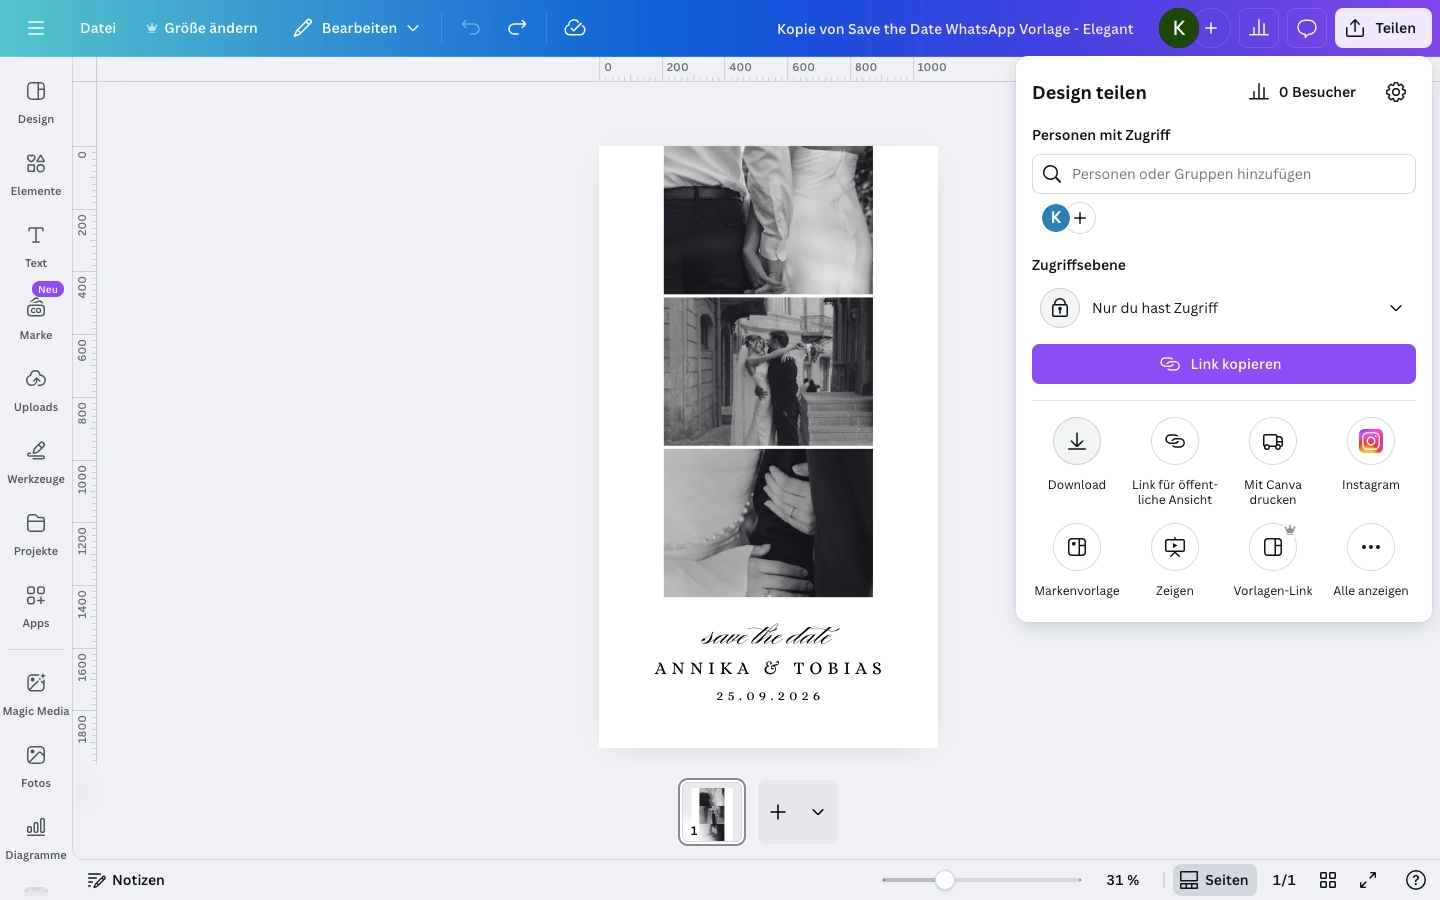Screen dimensions: 1440x900
Task: Select the top photo of holding hands
Action: pyautogui.click(x=768, y=220)
